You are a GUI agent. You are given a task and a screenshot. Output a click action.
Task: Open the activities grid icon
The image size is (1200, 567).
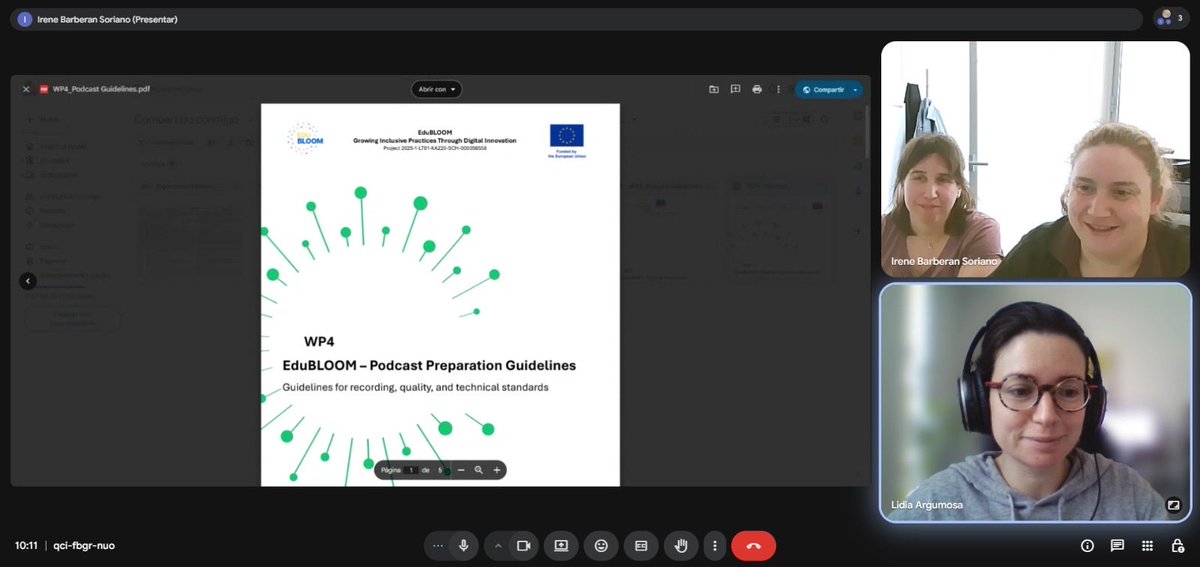(x=1147, y=545)
